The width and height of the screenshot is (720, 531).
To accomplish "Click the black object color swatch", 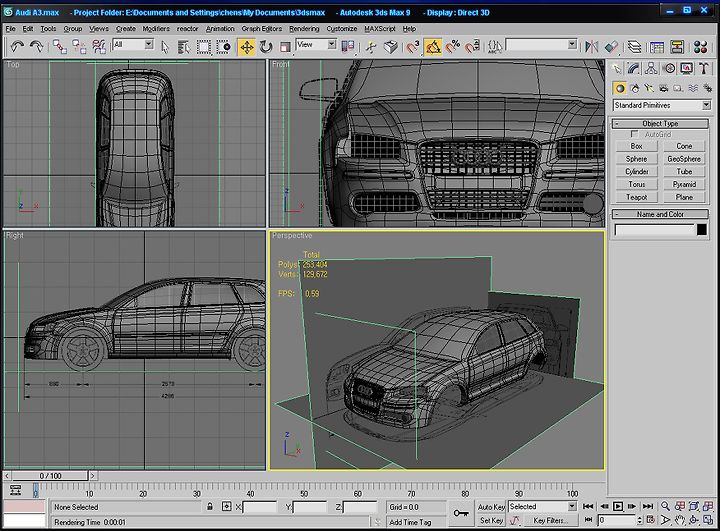I will 702,229.
